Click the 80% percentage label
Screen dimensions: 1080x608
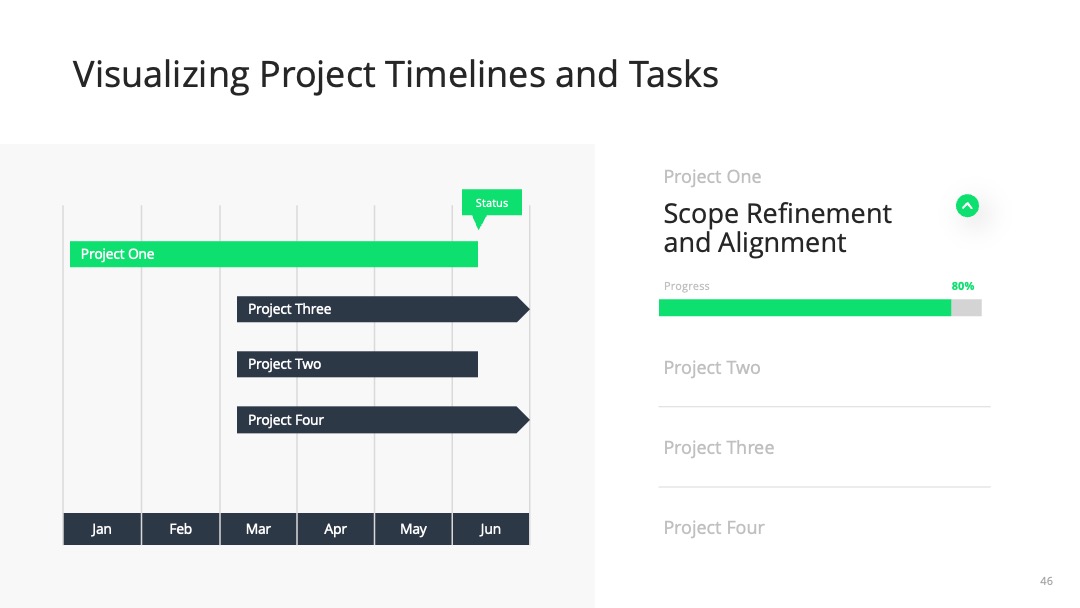(963, 286)
